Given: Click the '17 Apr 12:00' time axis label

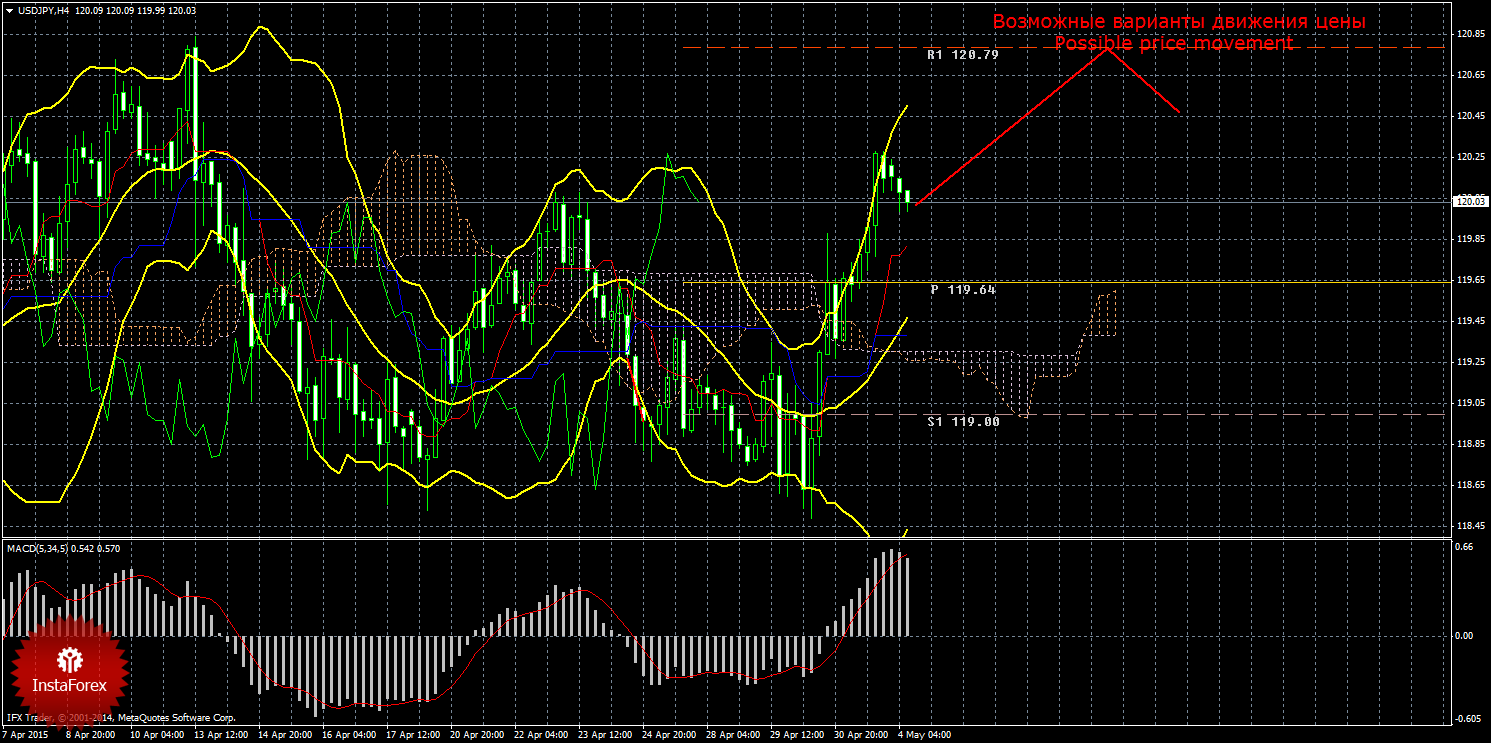Looking at the screenshot, I should (x=413, y=735).
